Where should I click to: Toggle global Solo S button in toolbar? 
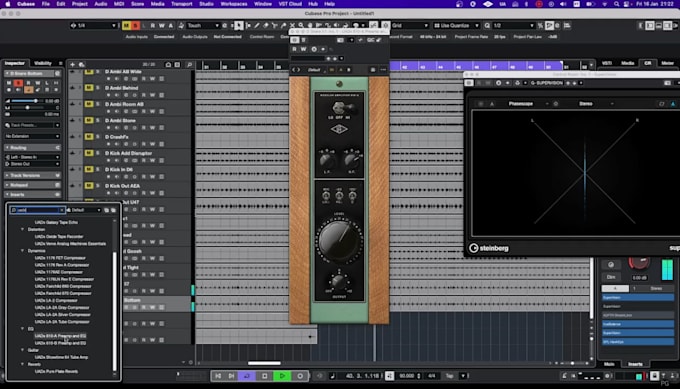click(x=135, y=26)
